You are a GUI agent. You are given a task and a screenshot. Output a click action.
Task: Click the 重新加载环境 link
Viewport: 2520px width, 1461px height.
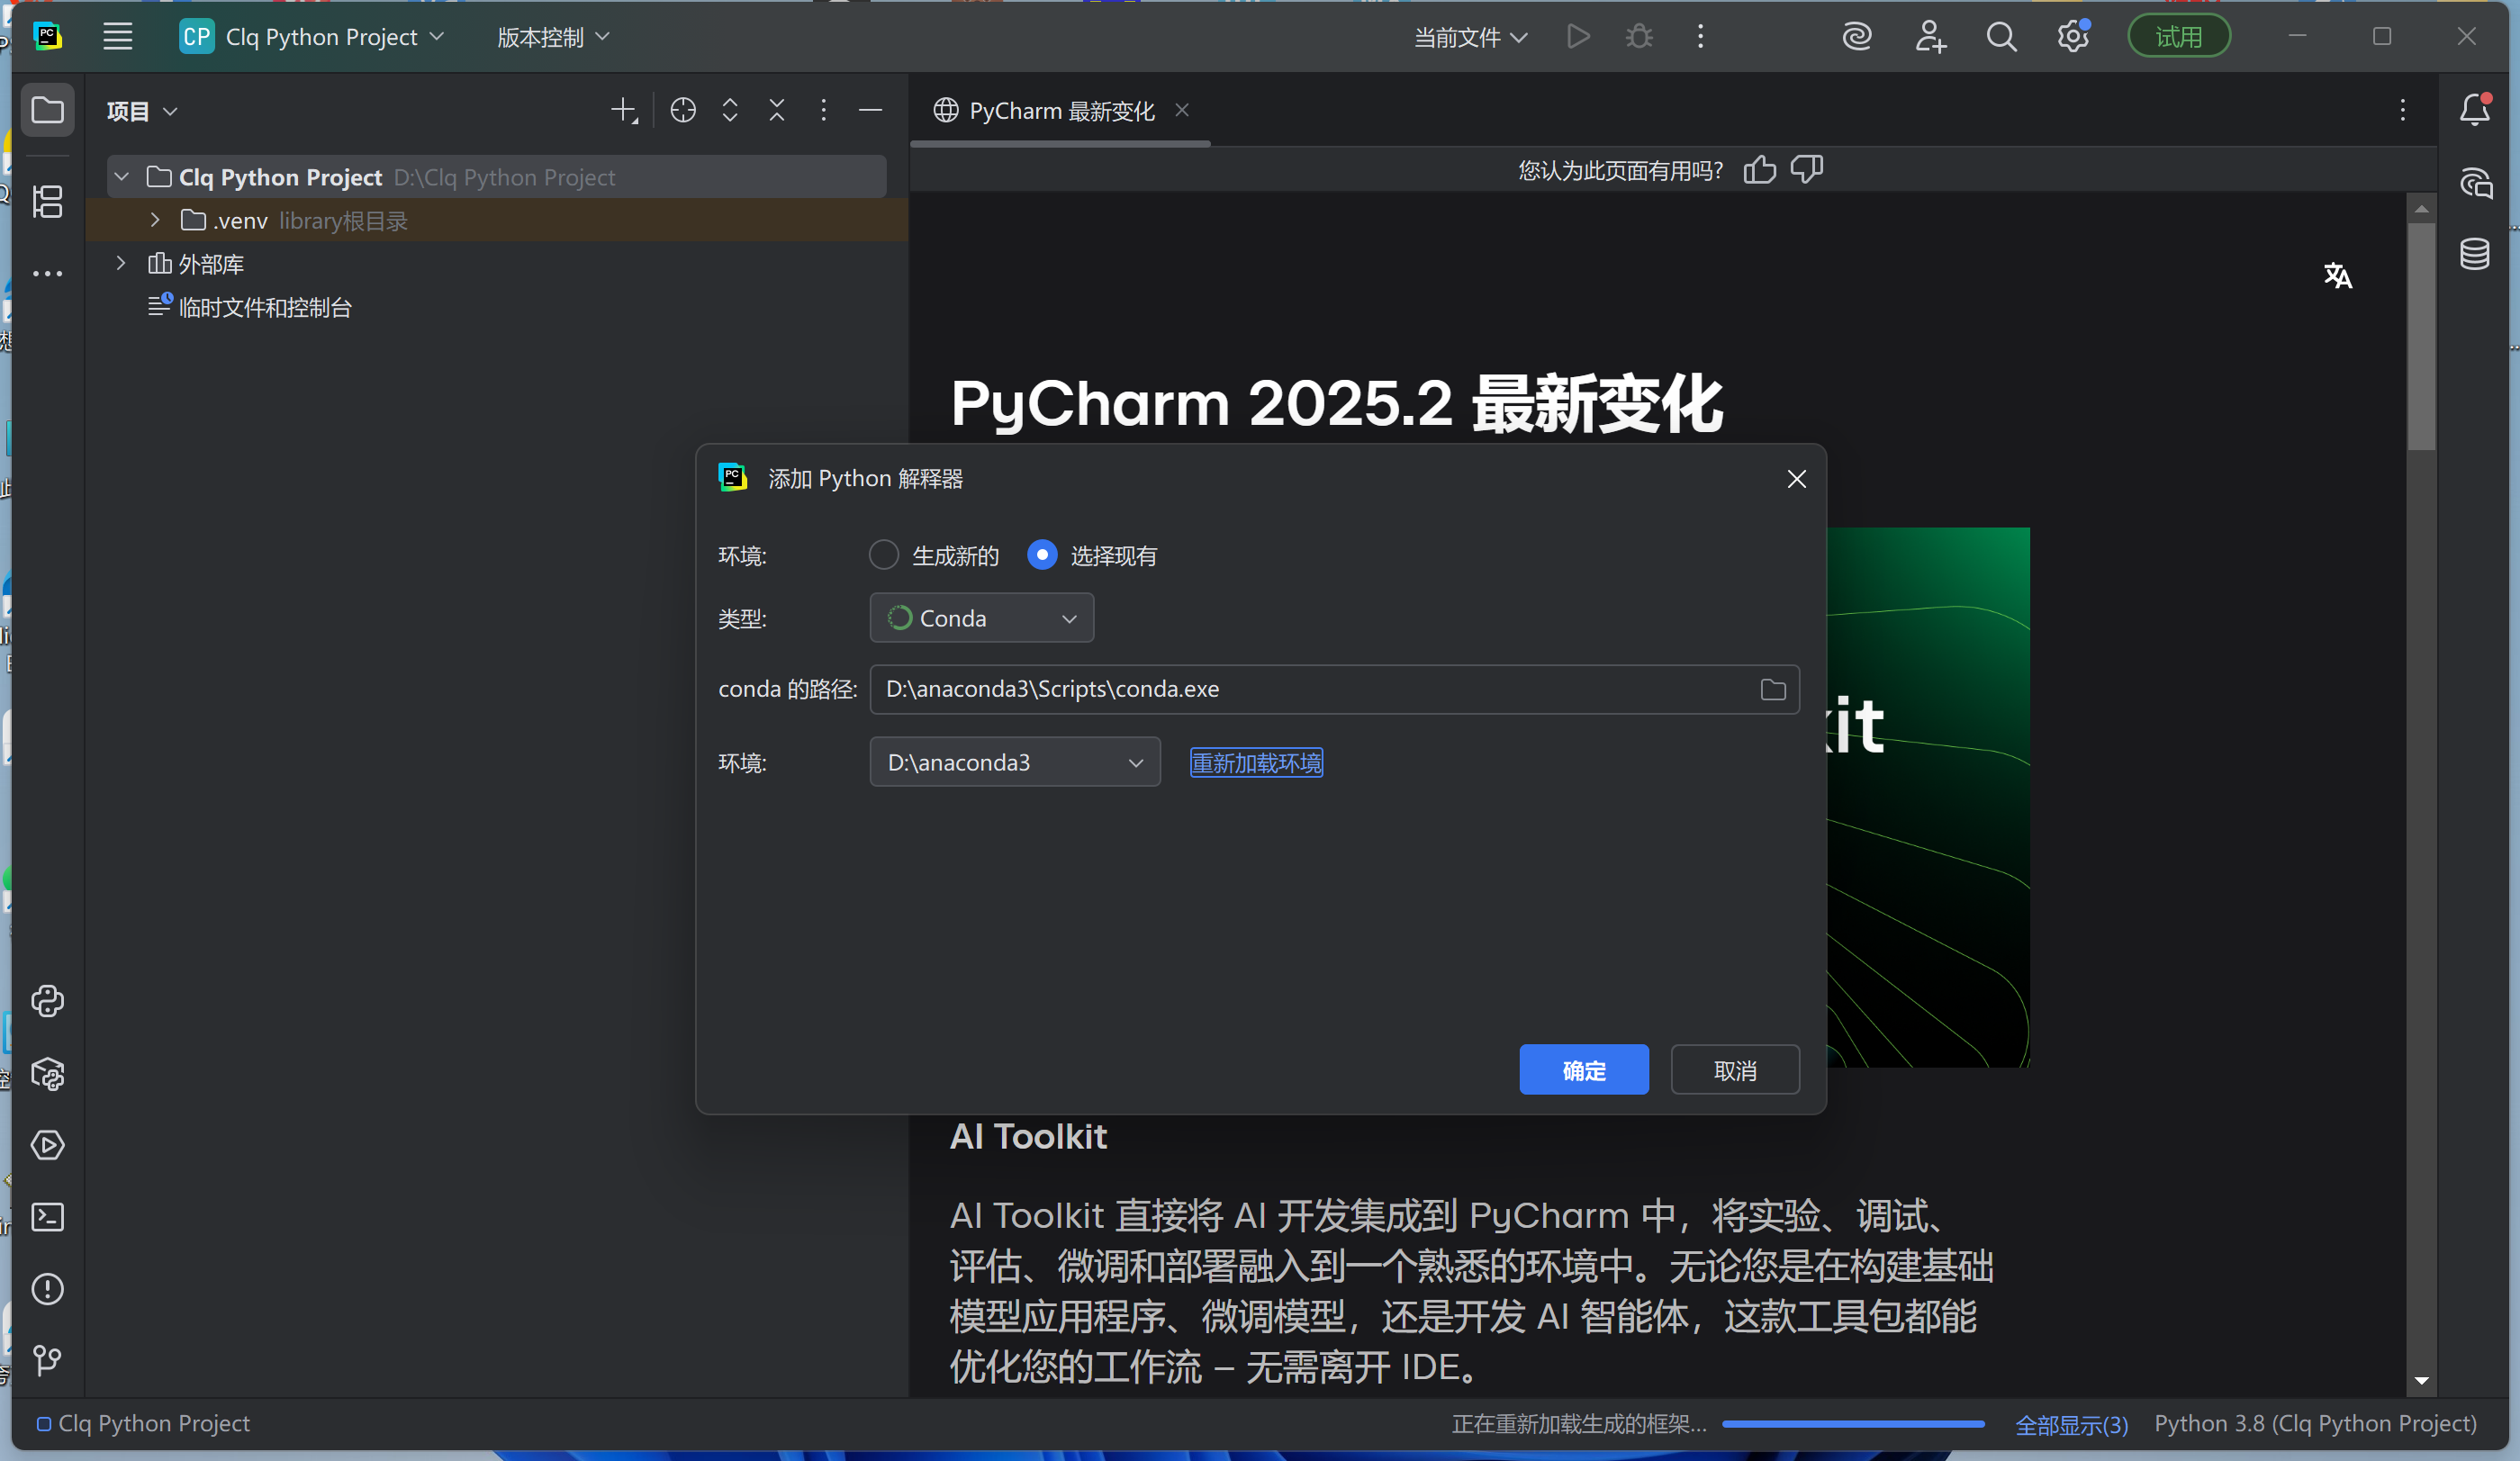pyautogui.click(x=1256, y=763)
